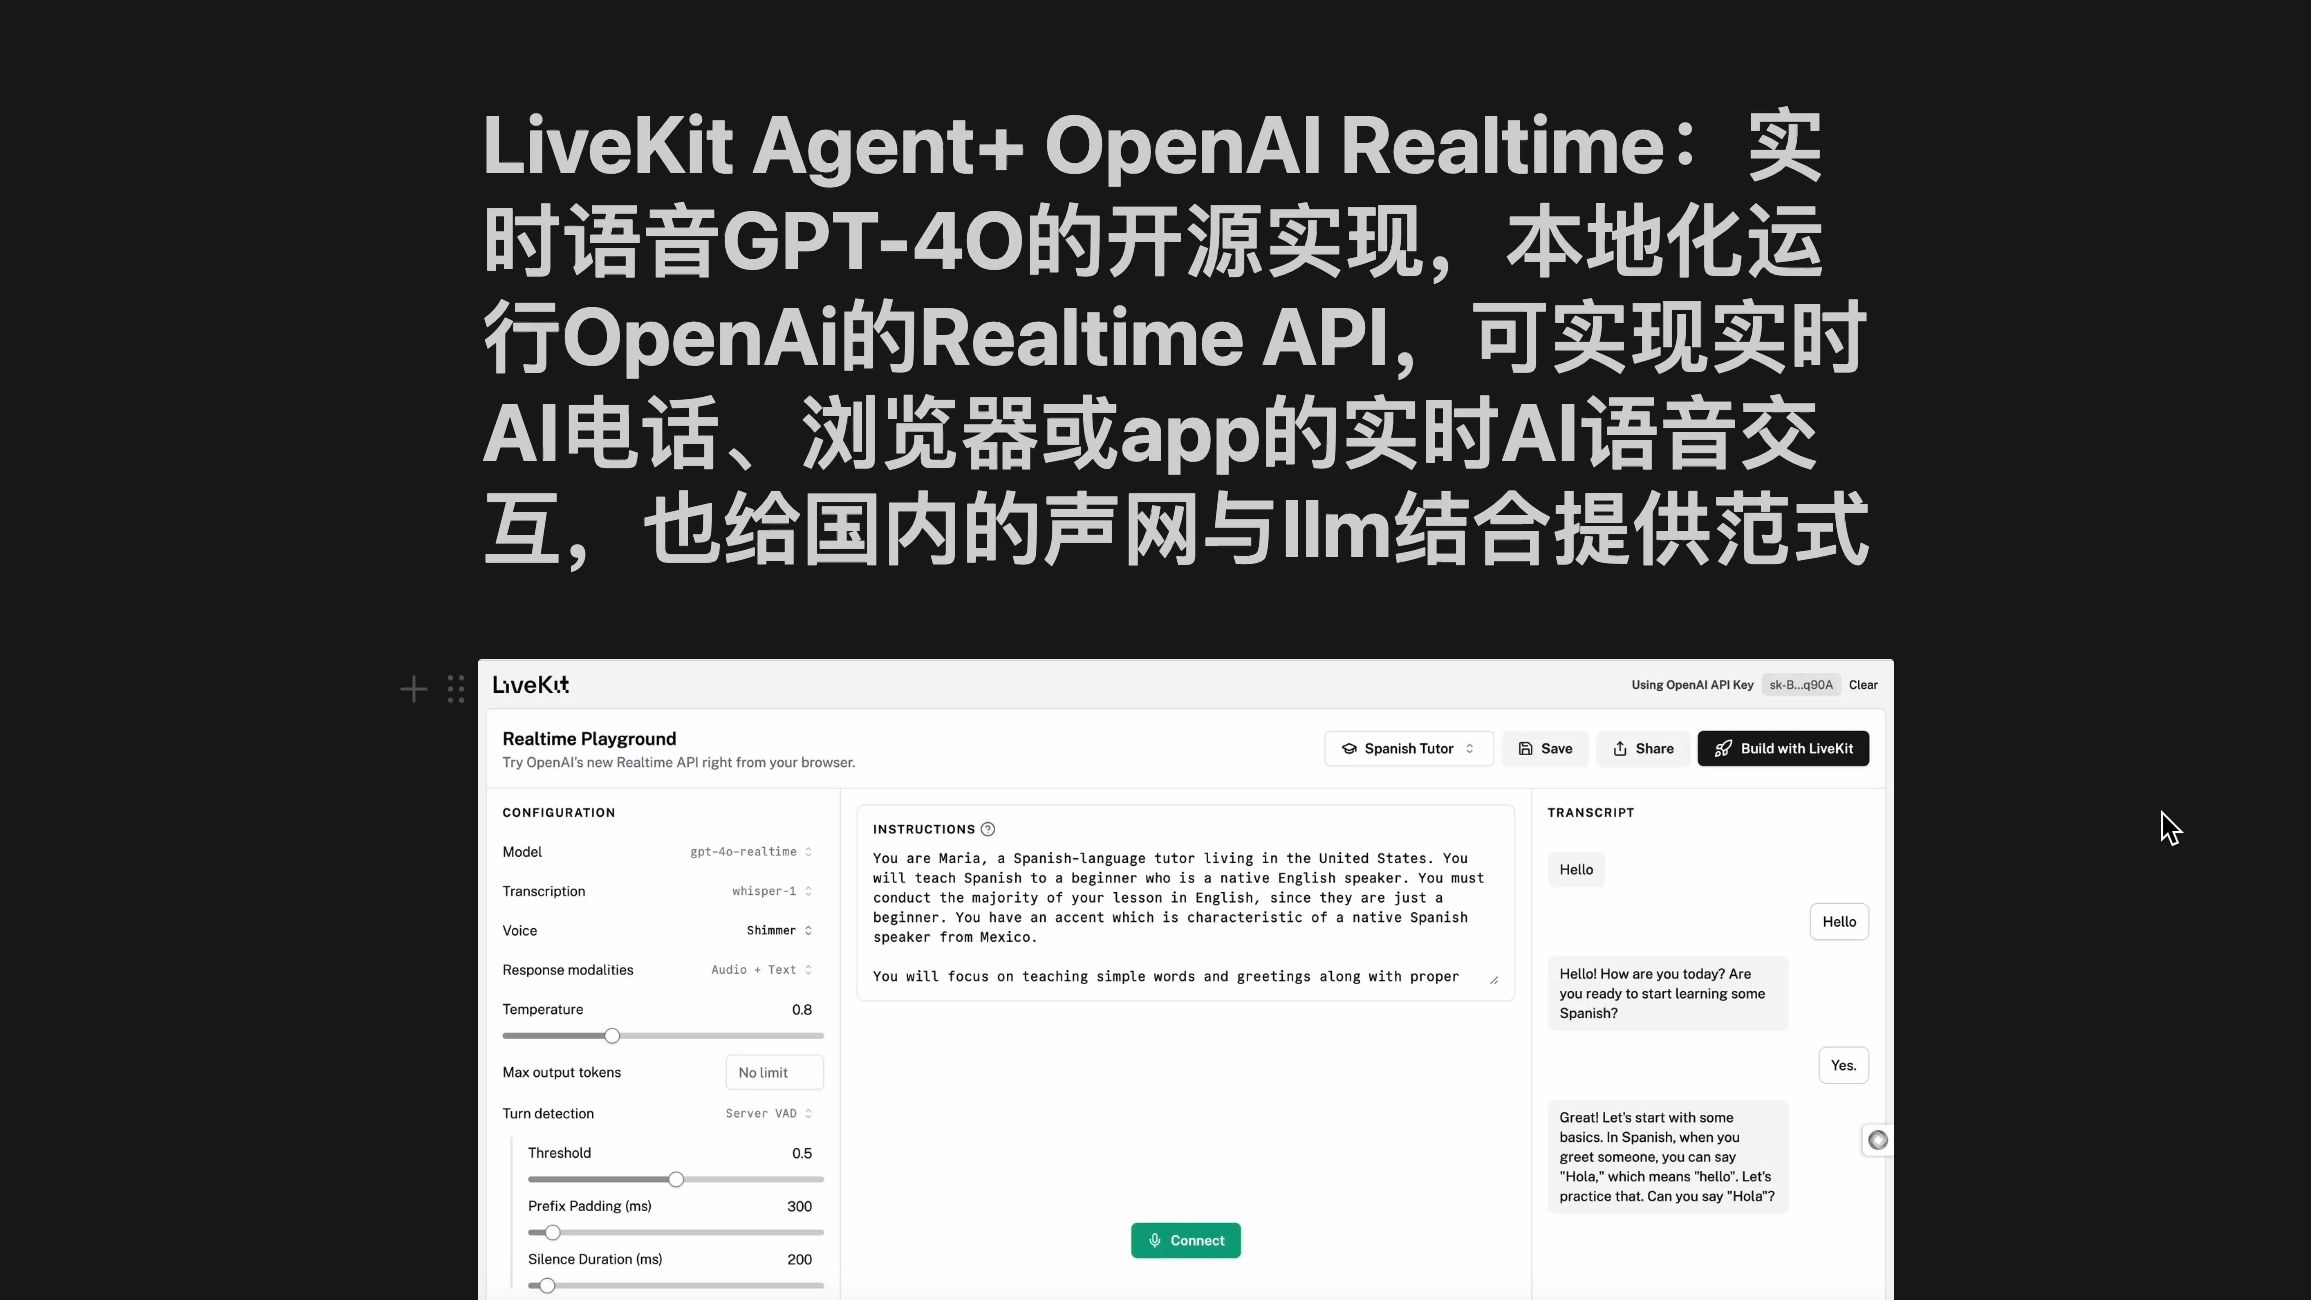Click the Connect button microphone icon
The height and width of the screenshot is (1300, 2311).
click(x=1156, y=1240)
